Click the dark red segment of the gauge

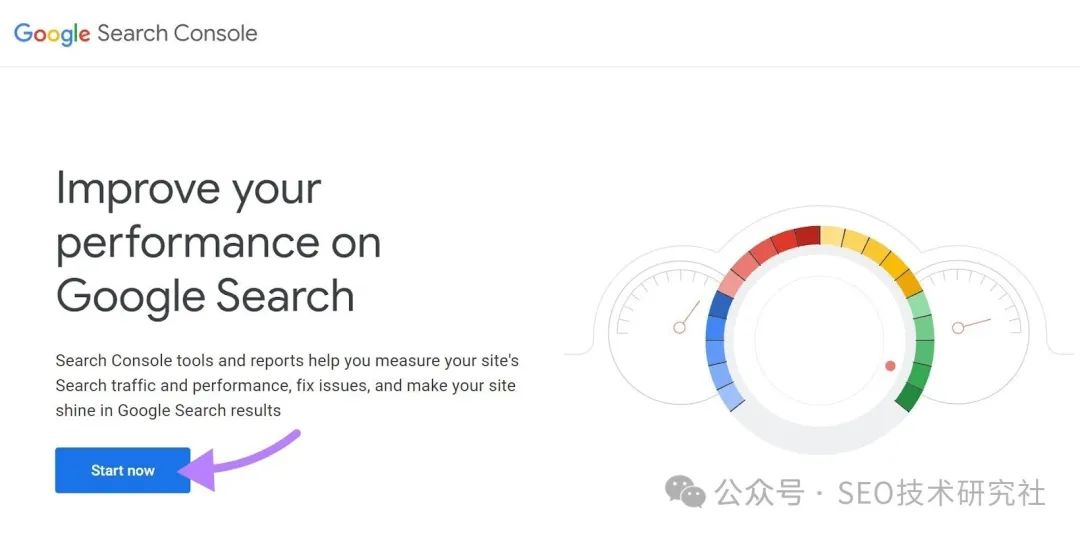tap(807, 238)
